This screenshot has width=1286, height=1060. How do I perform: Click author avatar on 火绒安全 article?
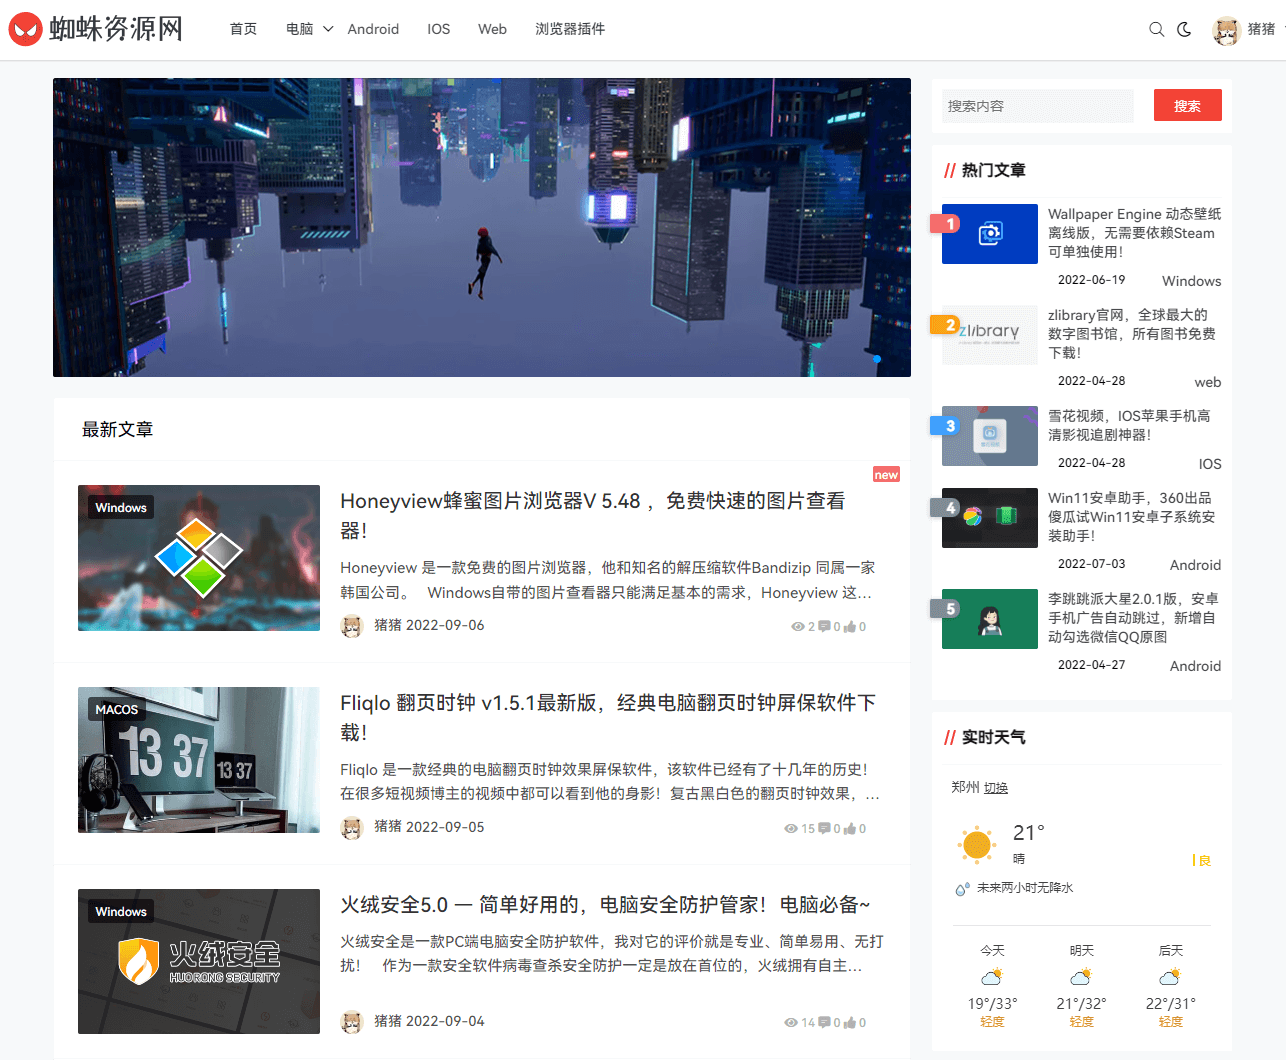[351, 1022]
